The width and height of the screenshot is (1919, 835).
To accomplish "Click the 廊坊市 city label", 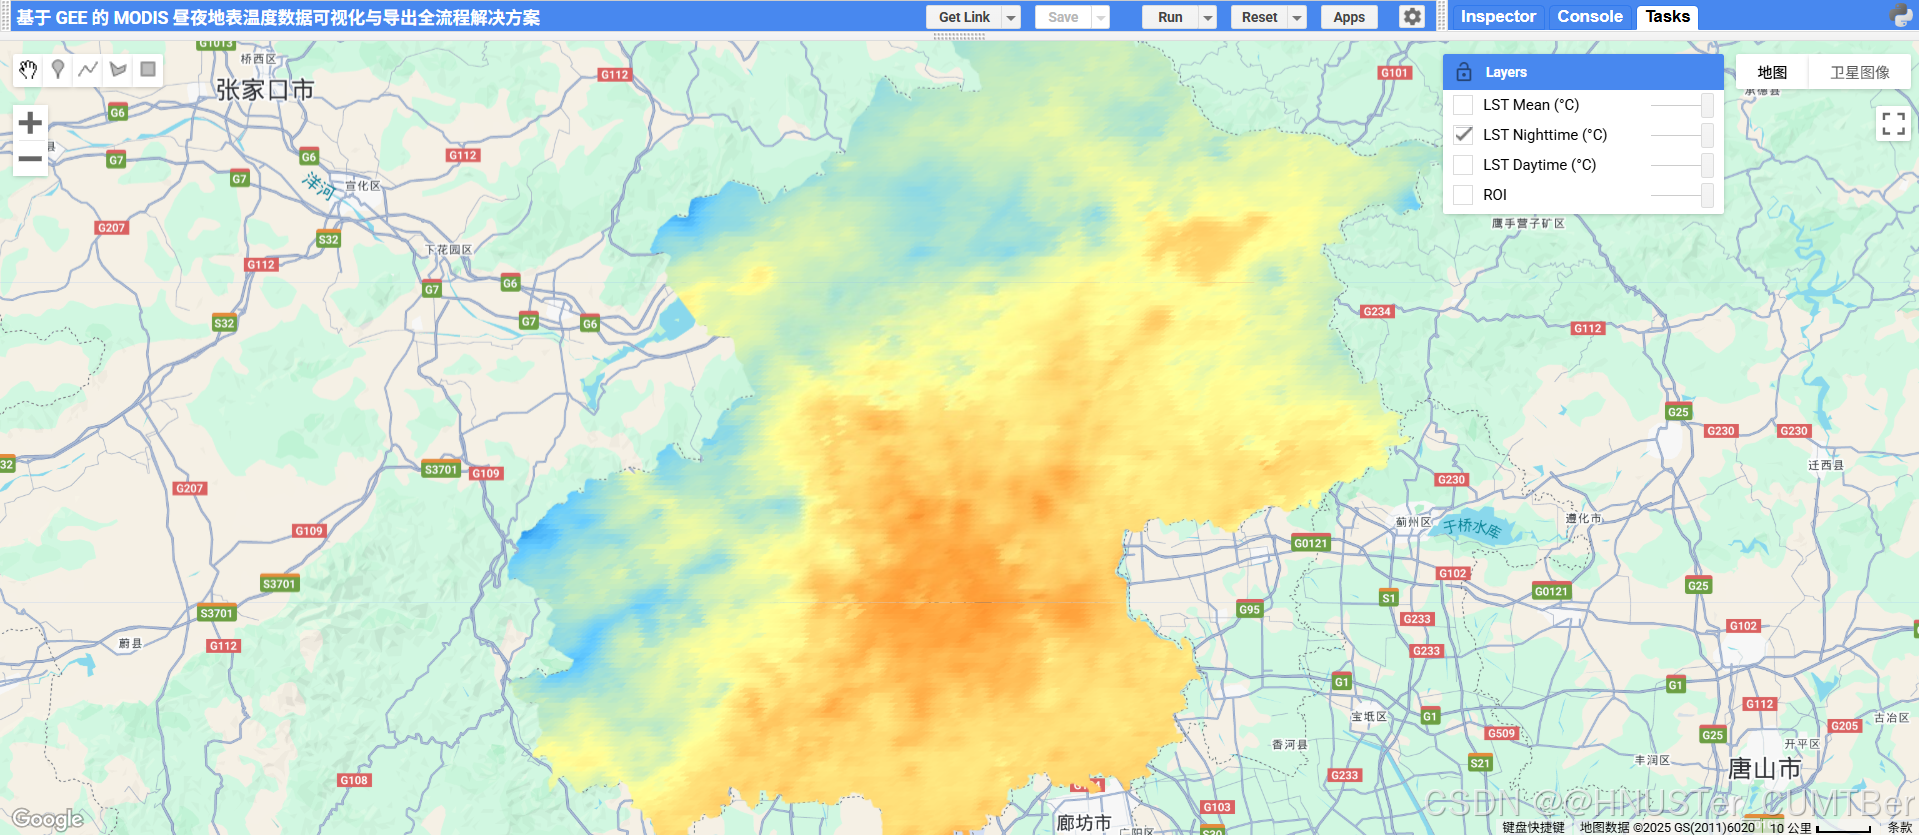I will click(x=1084, y=822).
